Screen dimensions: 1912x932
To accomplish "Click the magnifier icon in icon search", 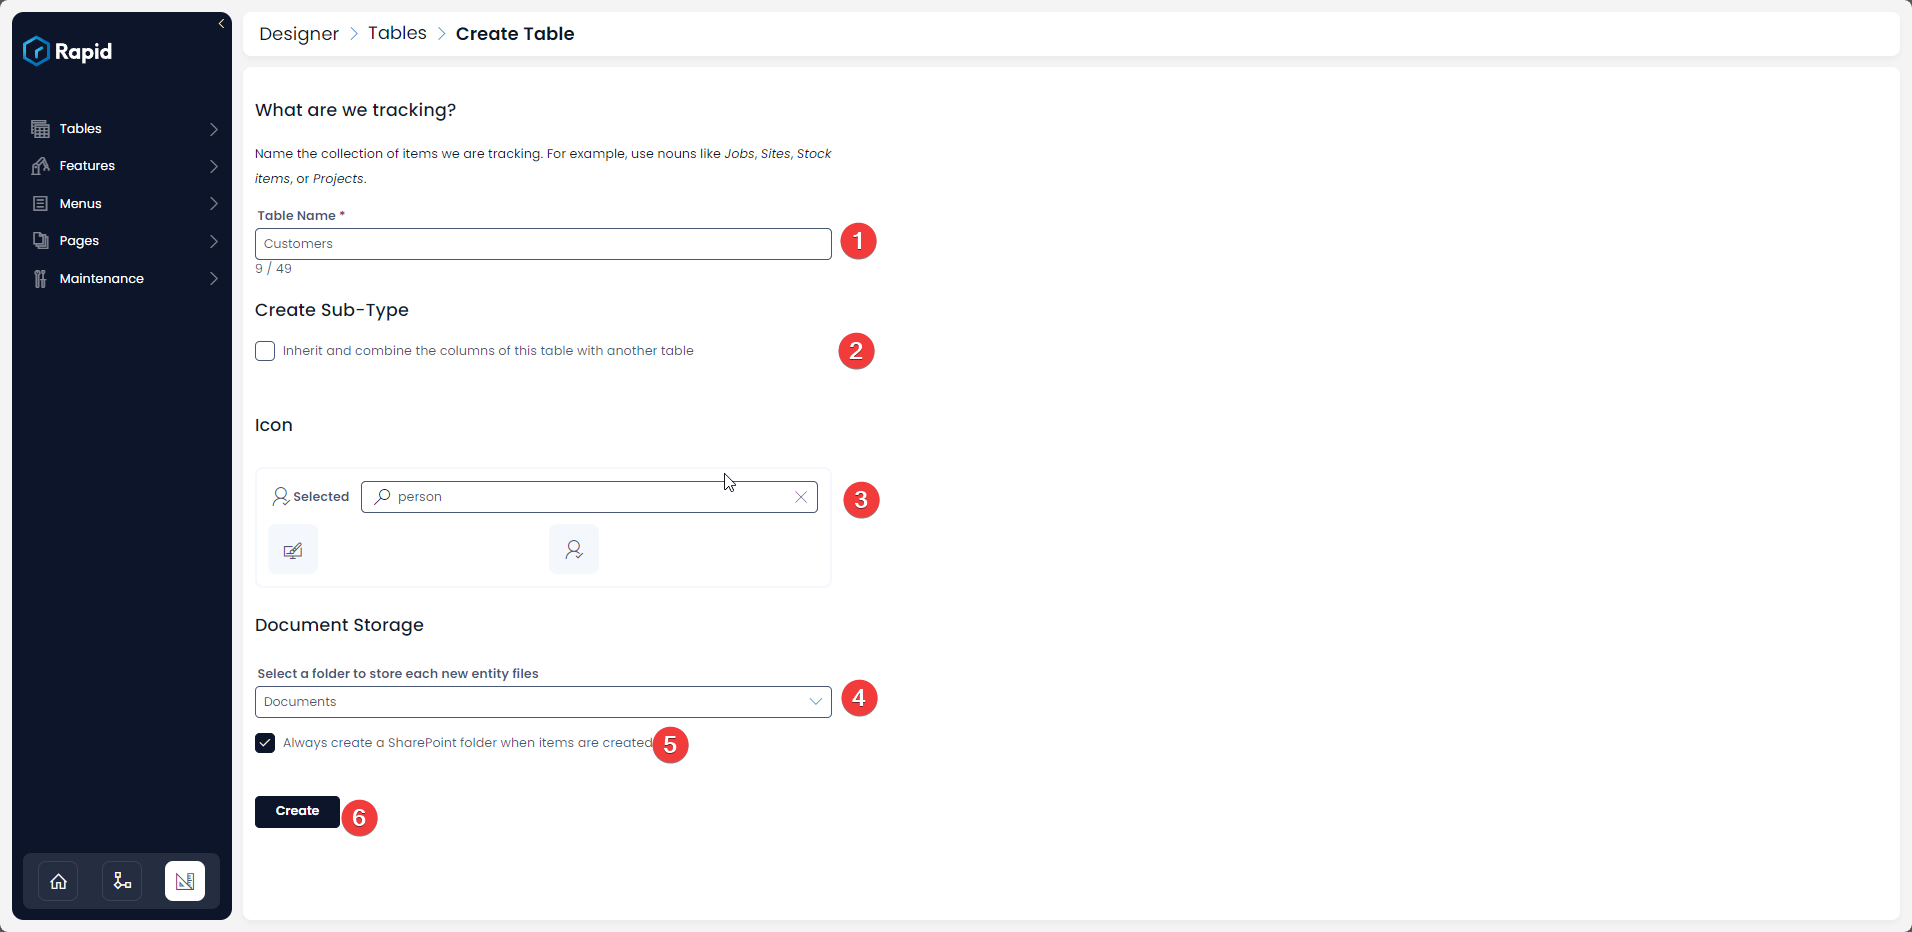I will pyautogui.click(x=382, y=496).
